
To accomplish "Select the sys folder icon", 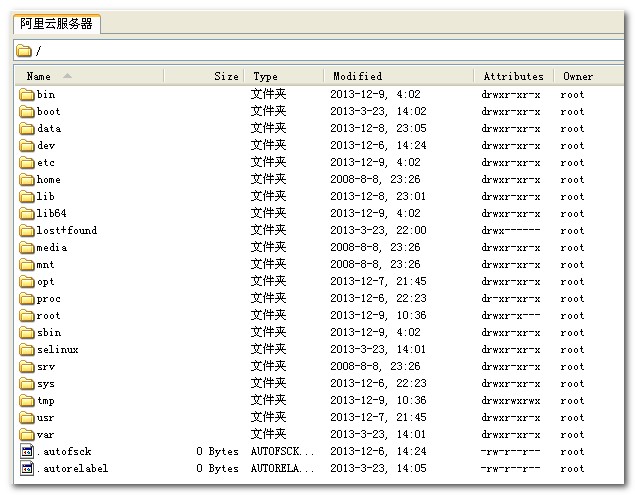I will point(27,384).
